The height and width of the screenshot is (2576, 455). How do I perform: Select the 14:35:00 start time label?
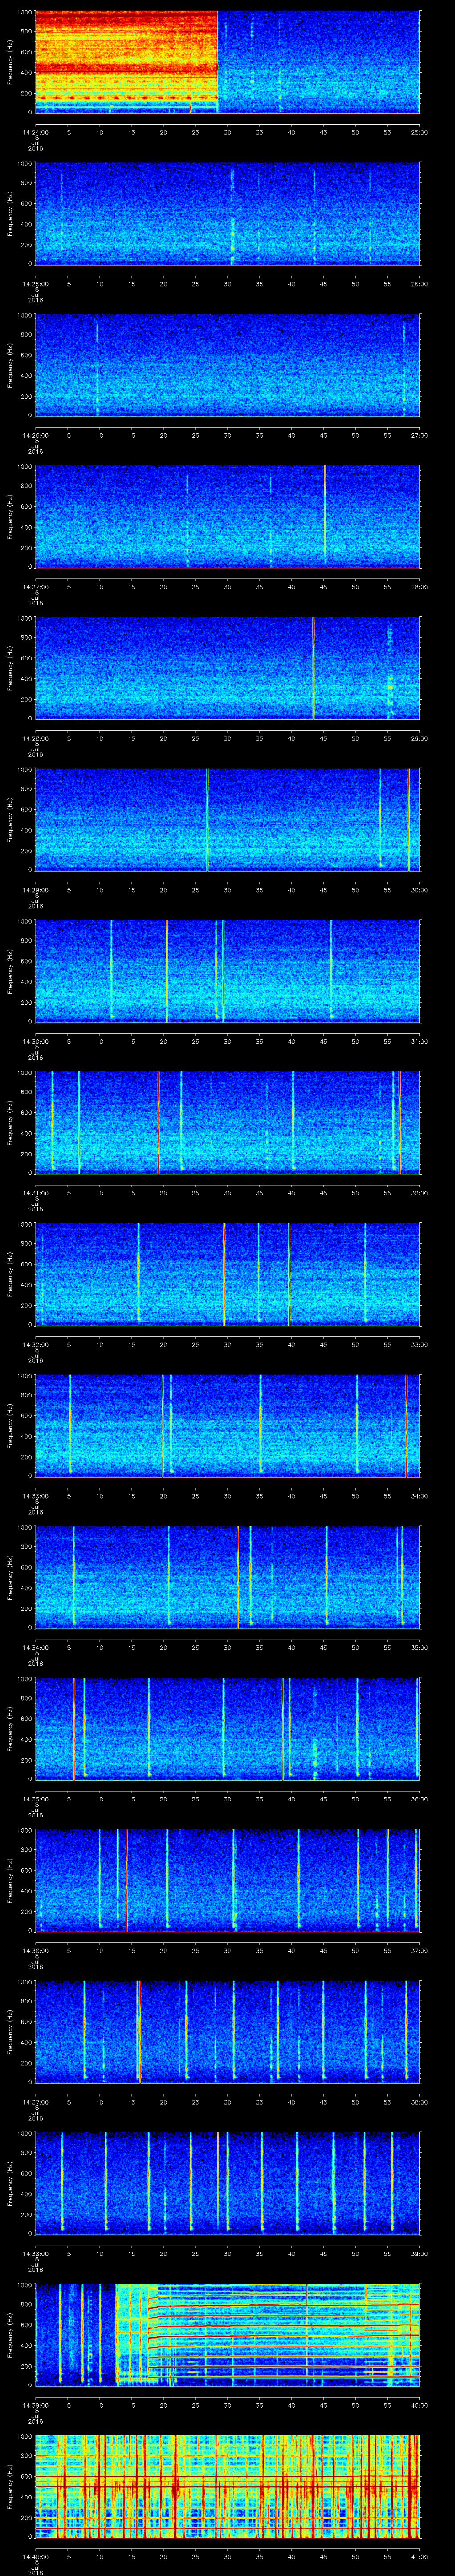tap(36, 1799)
